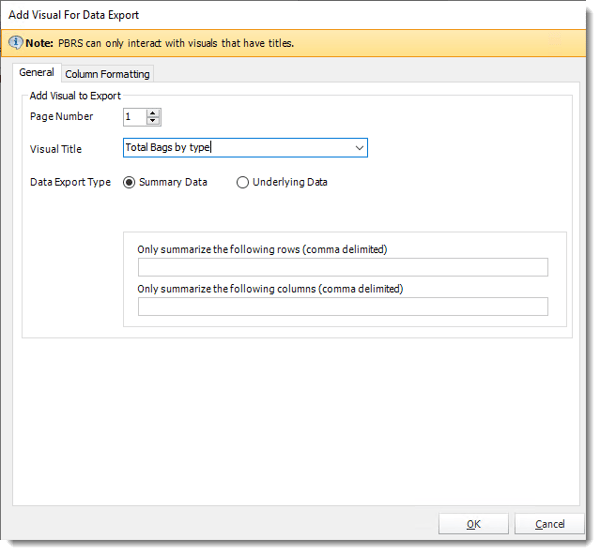Click the Page Number label

pos(62,116)
